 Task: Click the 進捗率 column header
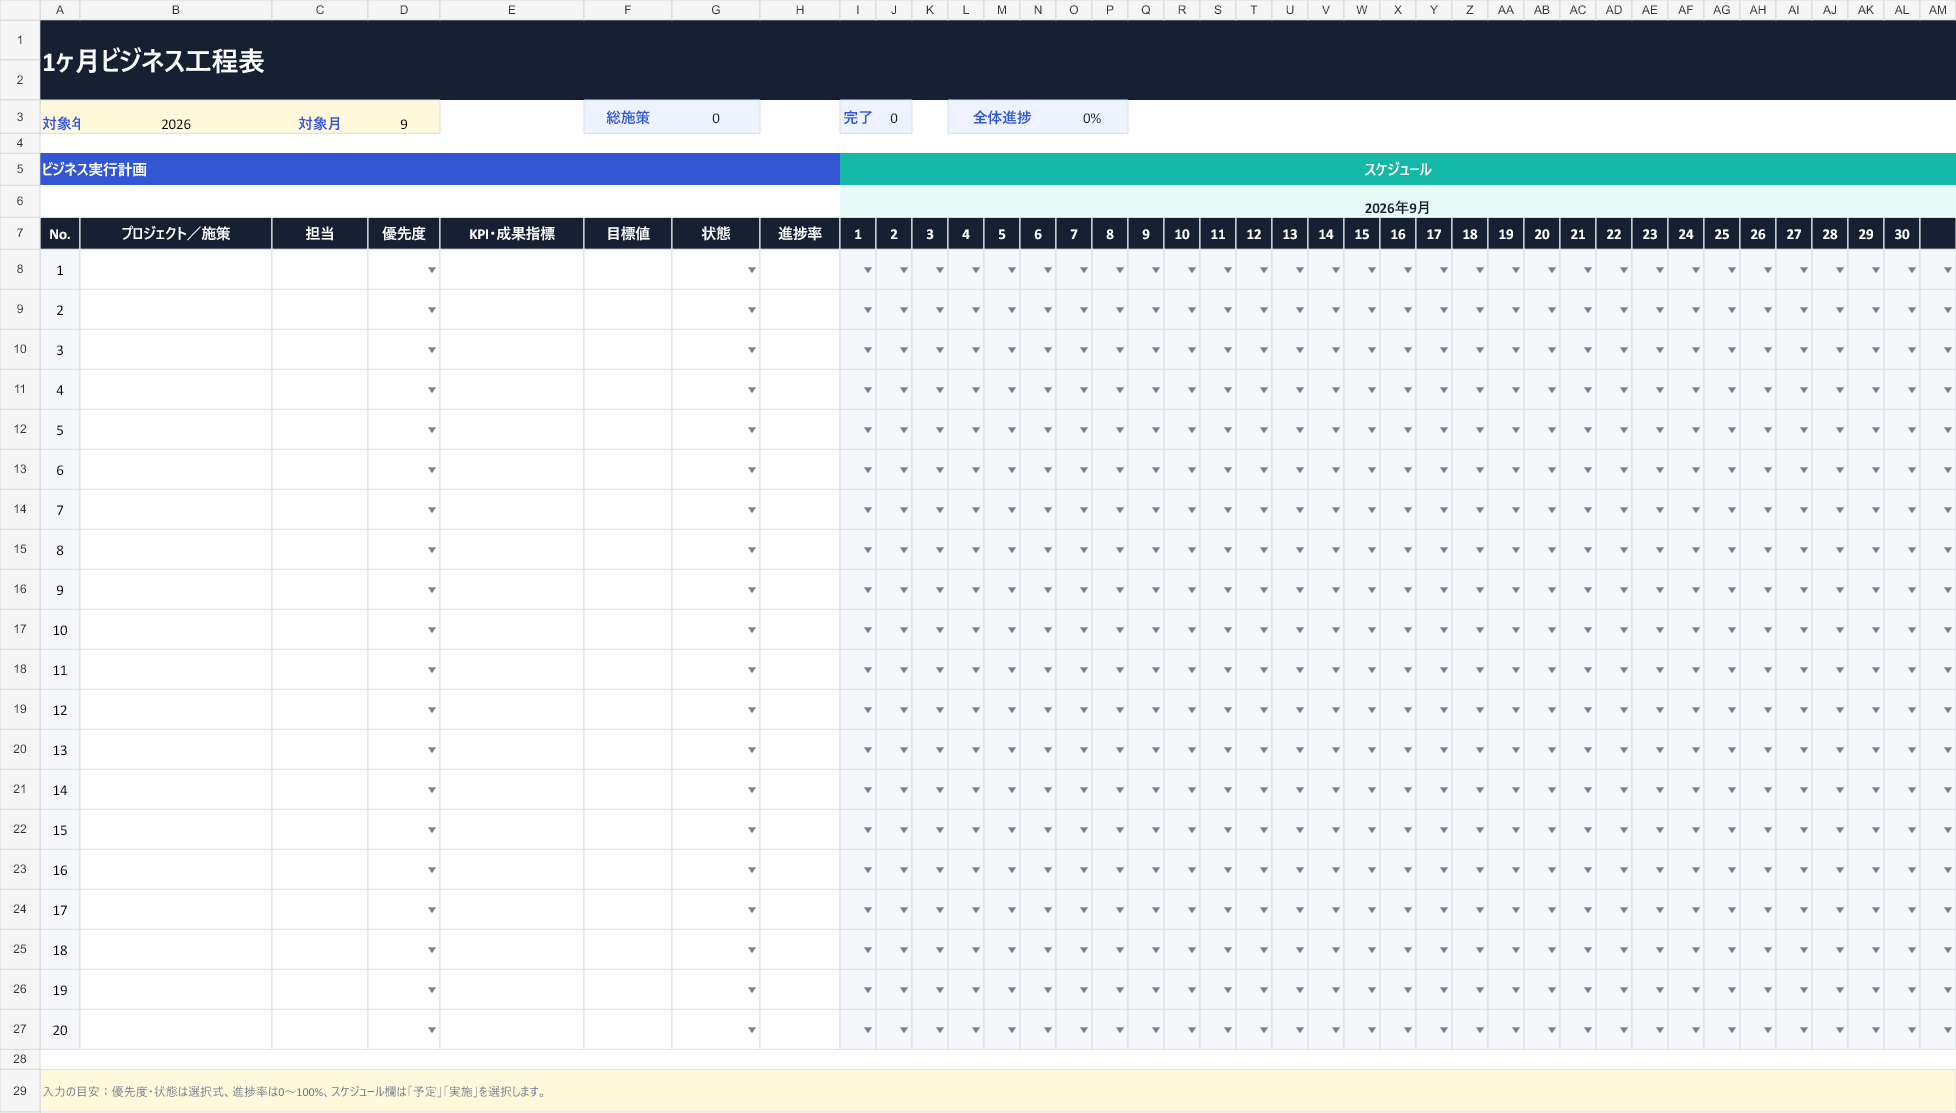pyautogui.click(x=800, y=233)
